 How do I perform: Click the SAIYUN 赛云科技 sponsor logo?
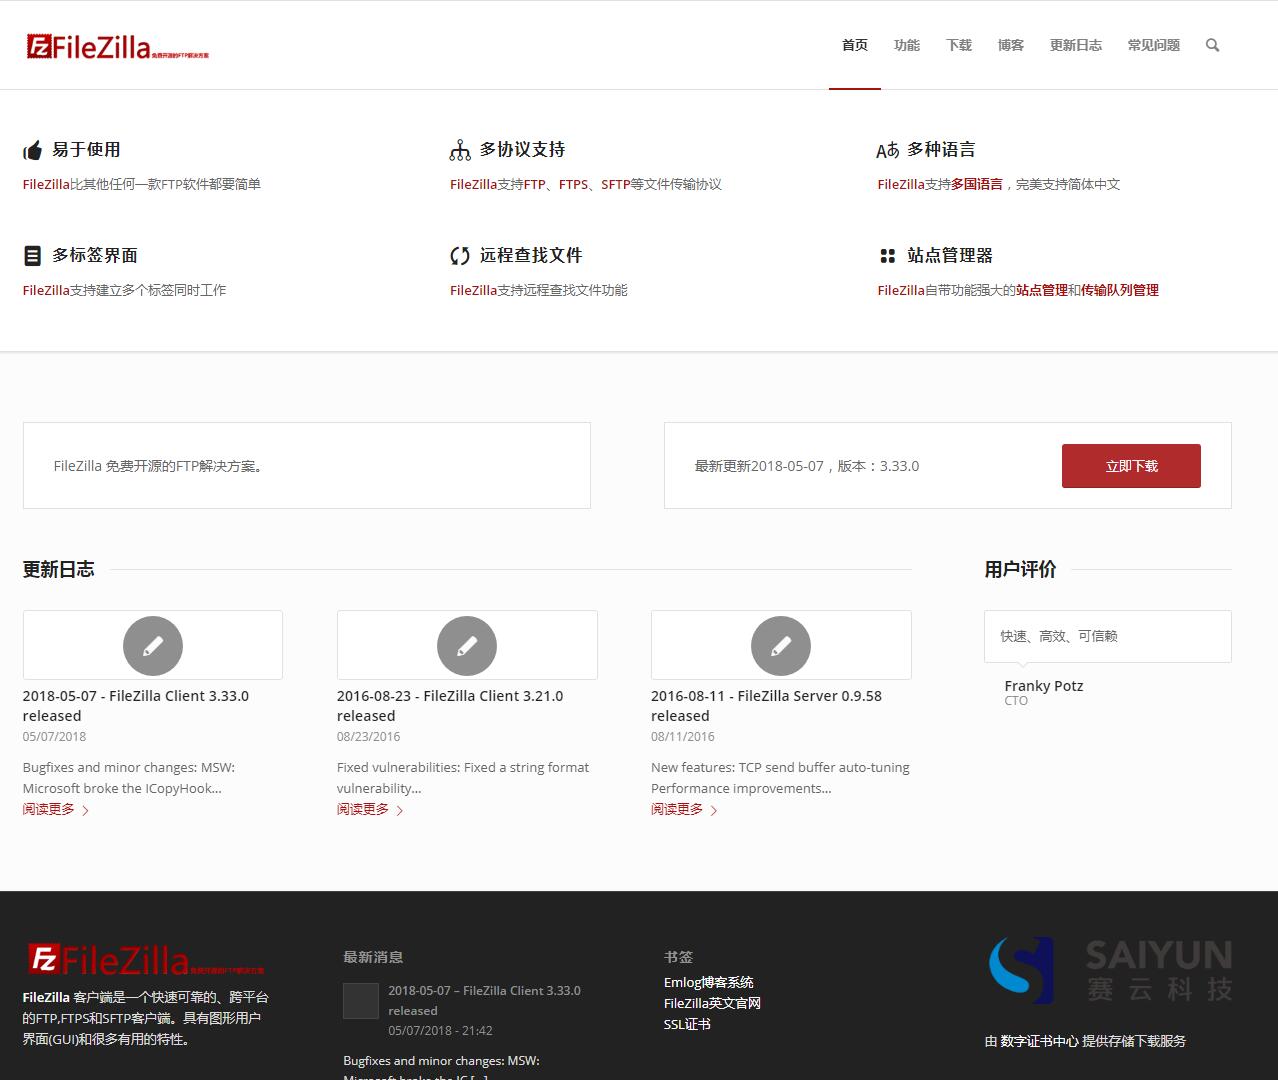pos(1110,970)
